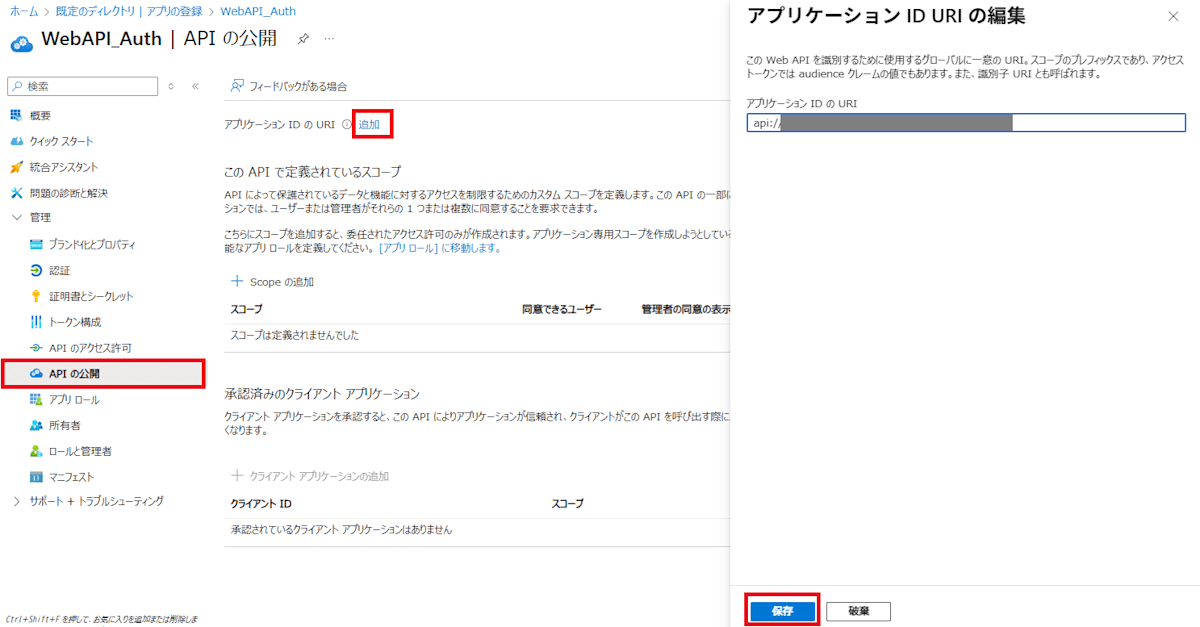
Task: Follow the [アプリ ロール] に移動します link
Action: pos(439,248)
